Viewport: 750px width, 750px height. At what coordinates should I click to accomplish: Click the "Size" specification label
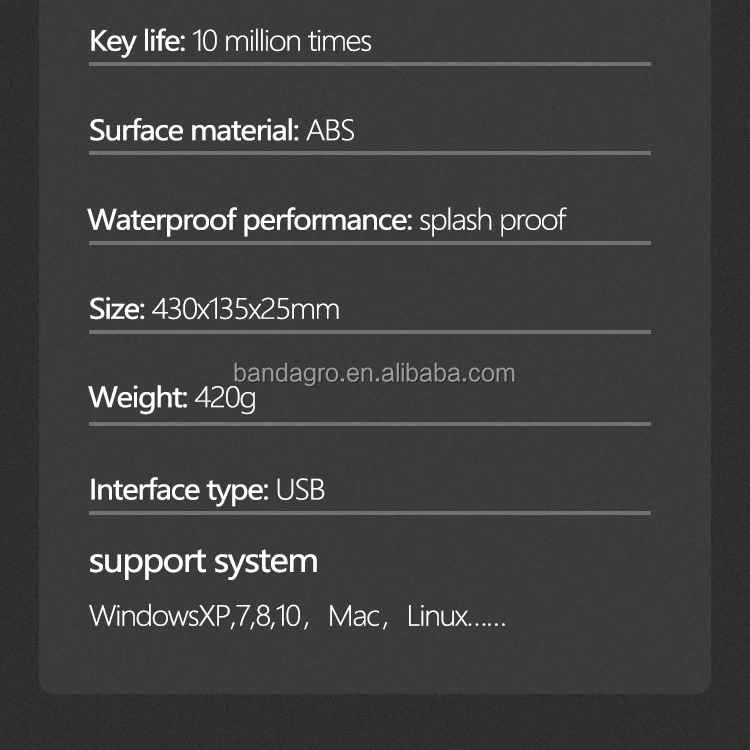[x=117, y=309]
